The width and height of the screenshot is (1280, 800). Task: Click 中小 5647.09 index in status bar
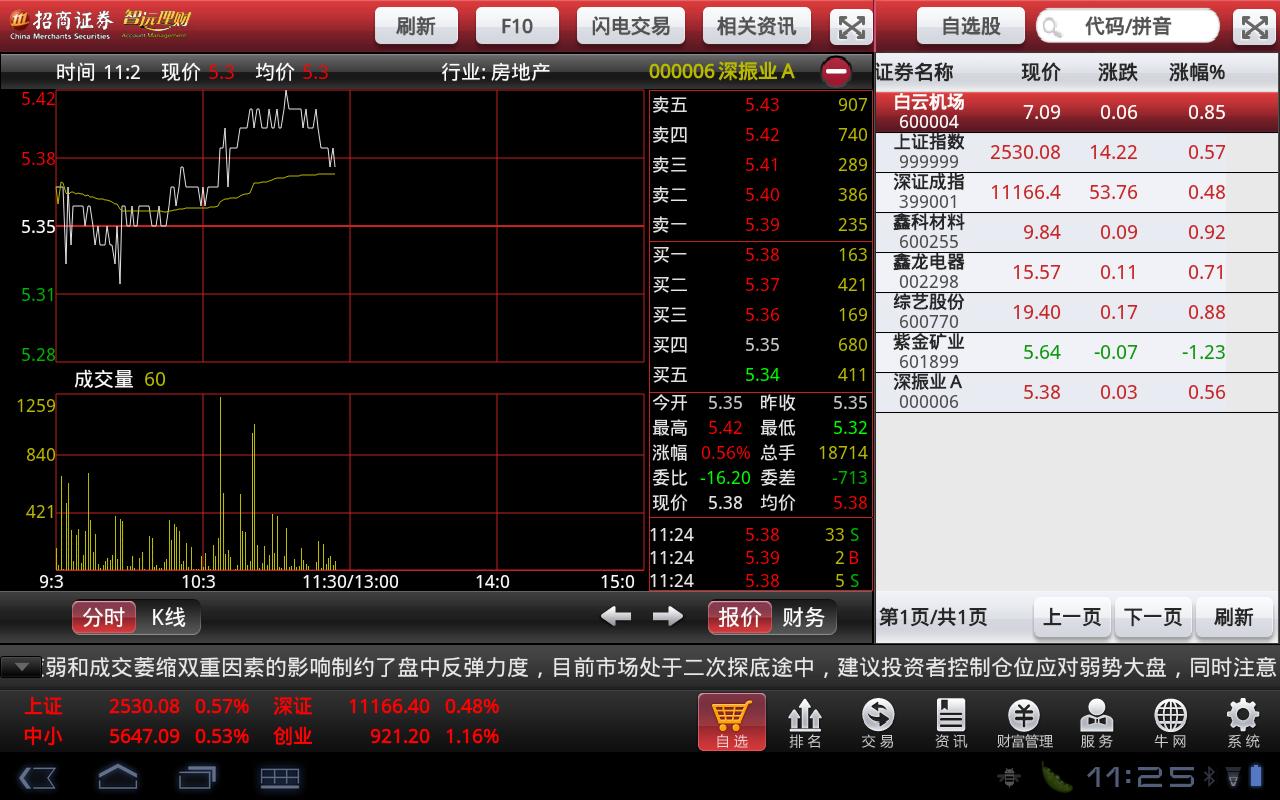coord(136,736)
